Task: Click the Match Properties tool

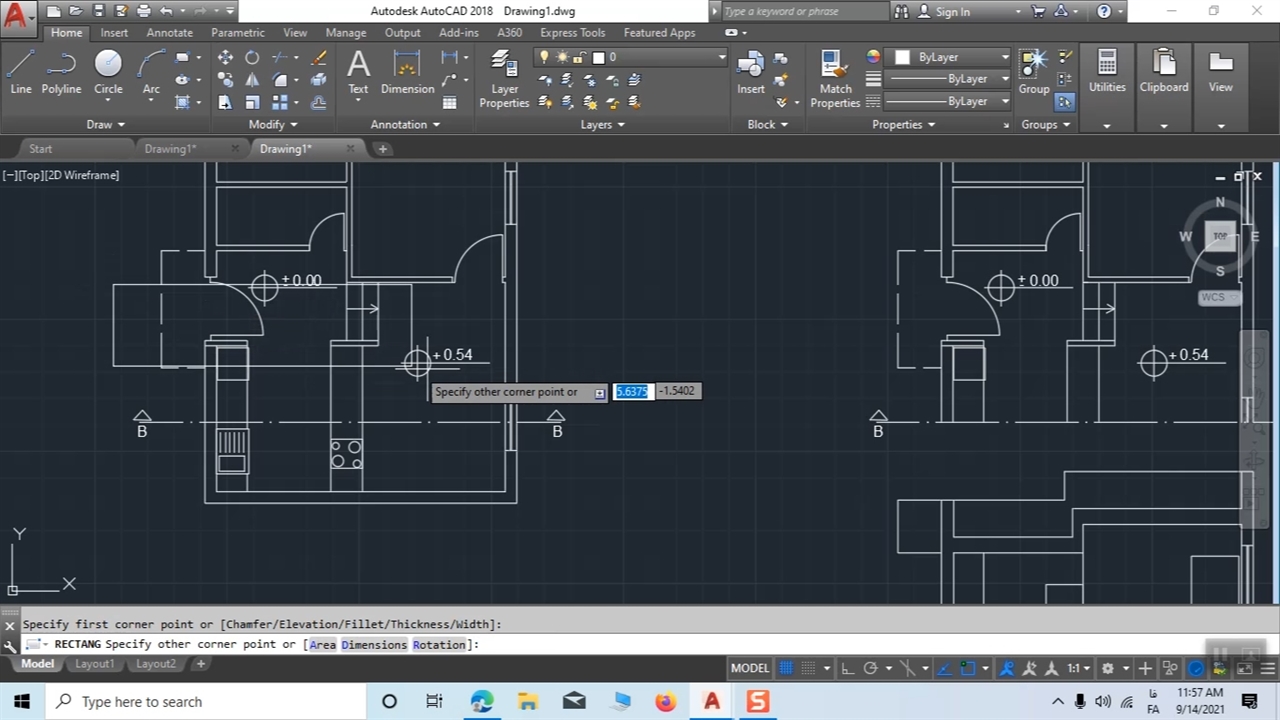Action: (835, 80)
